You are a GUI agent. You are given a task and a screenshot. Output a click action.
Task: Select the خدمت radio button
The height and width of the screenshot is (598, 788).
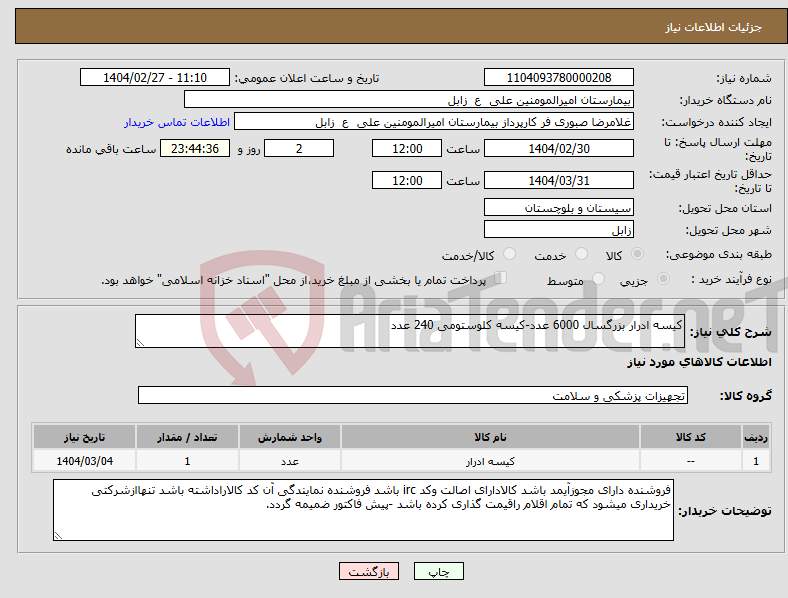(x=581, y=254)
